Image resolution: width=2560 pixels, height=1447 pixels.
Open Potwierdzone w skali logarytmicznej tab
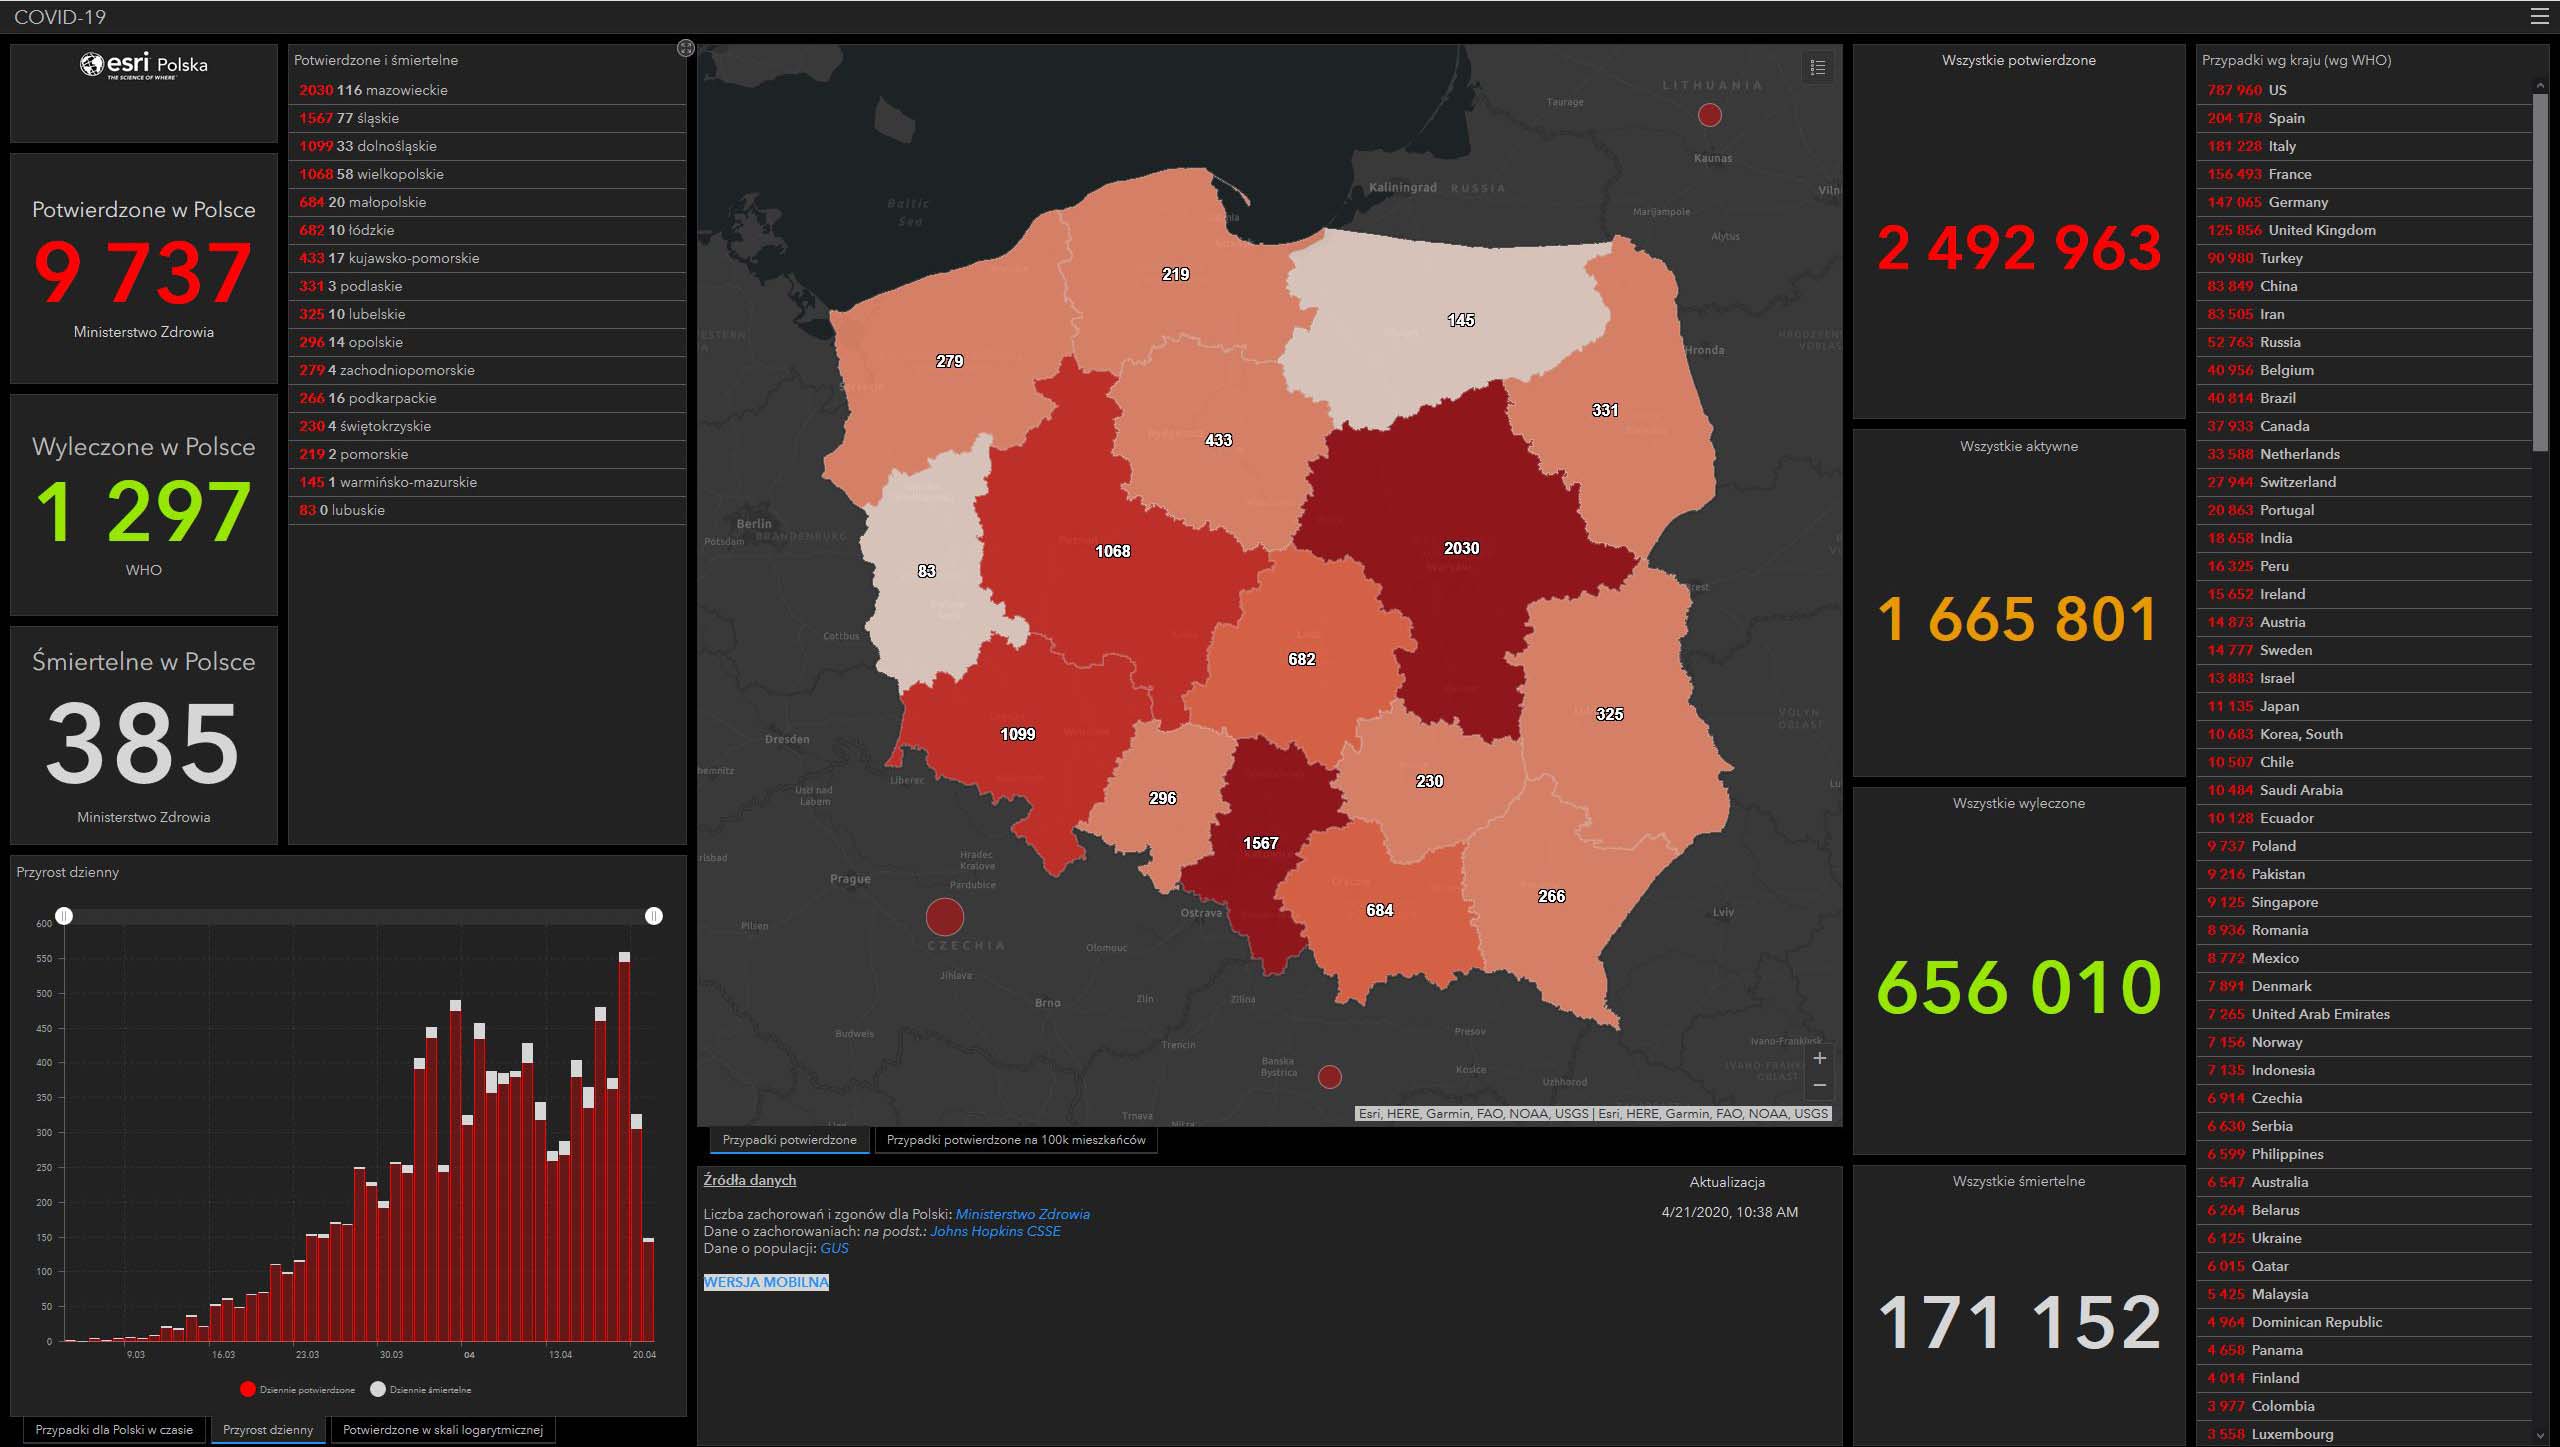pyautogui.click(x=442, y=1430)
